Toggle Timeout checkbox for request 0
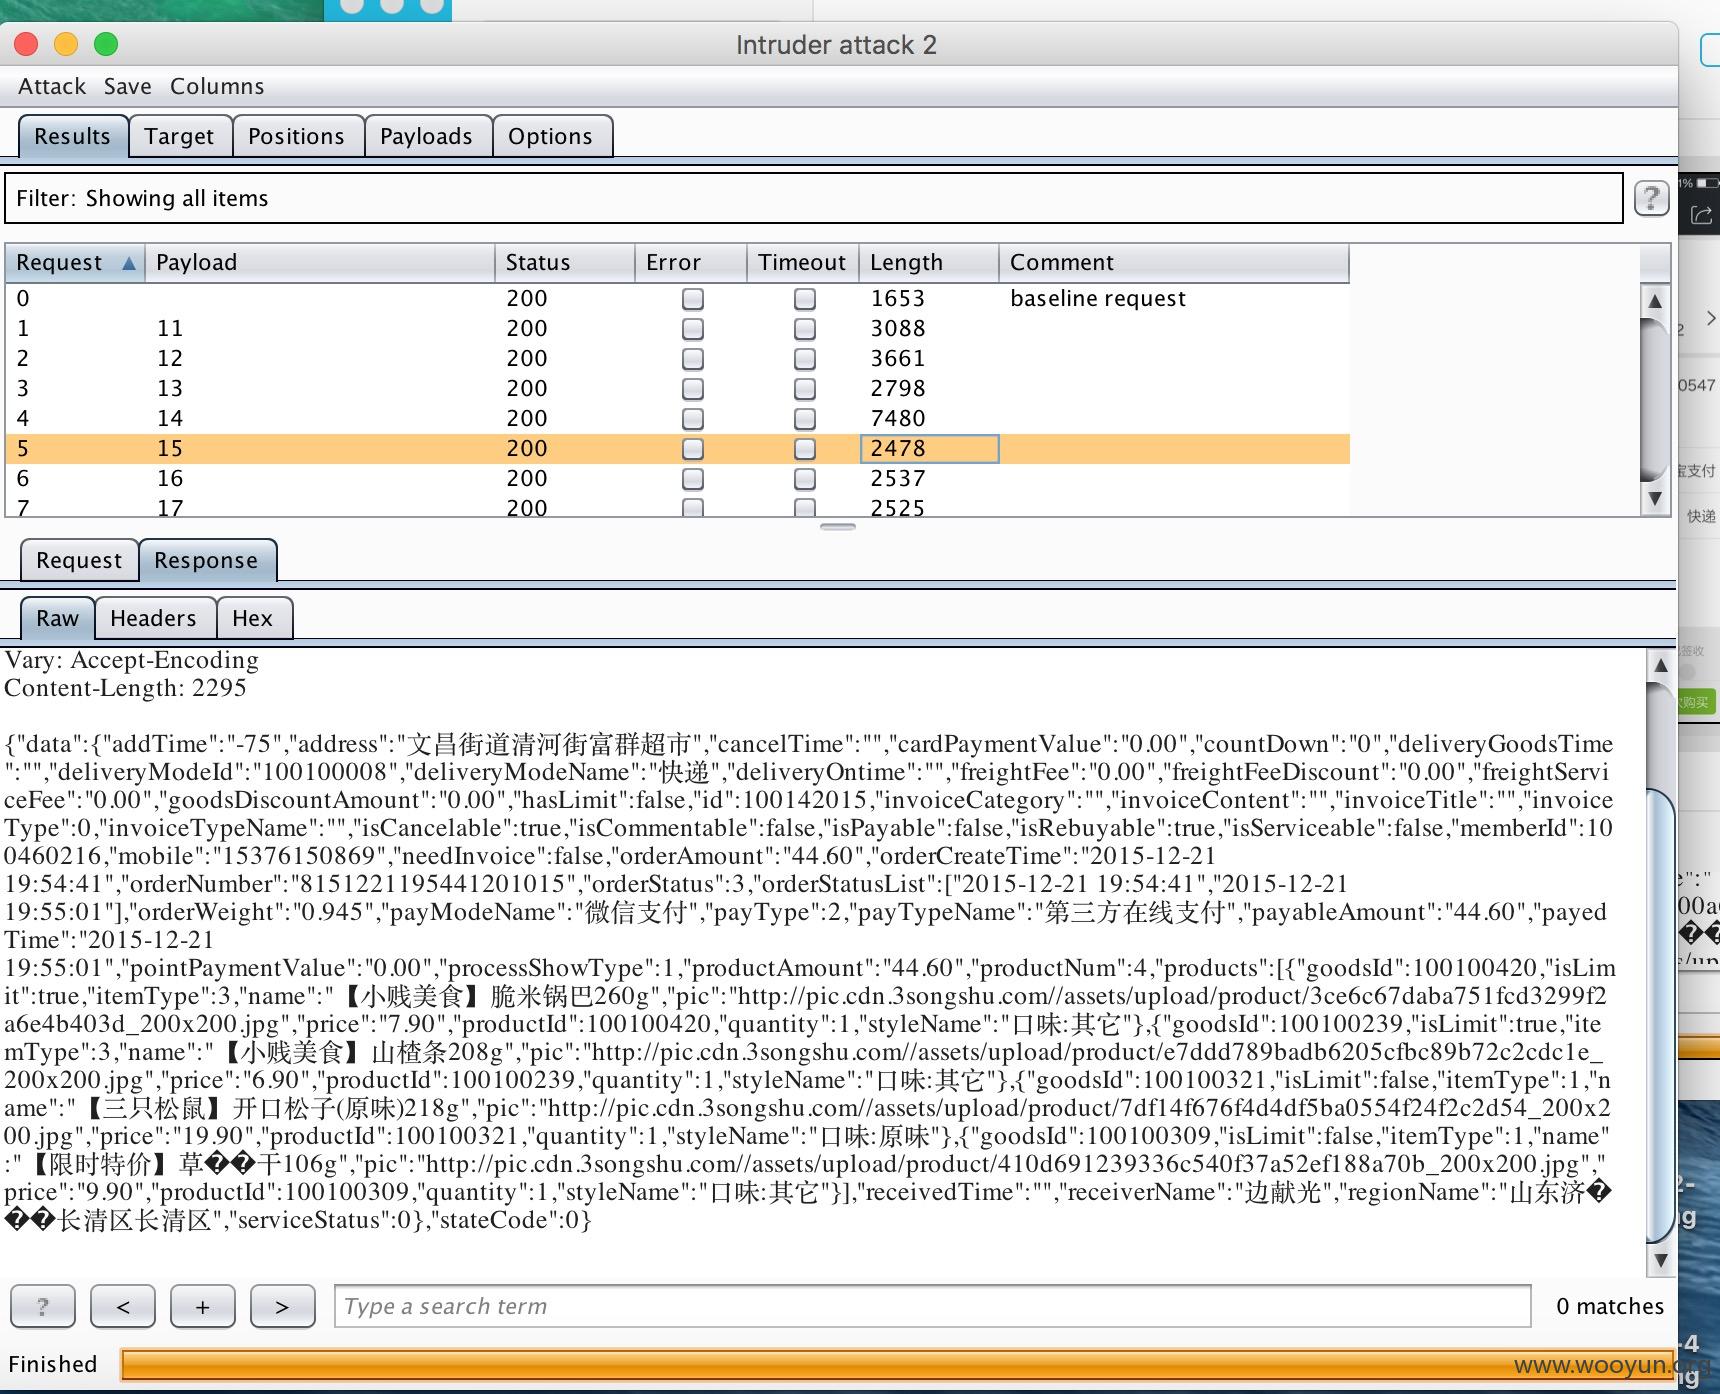Screen dimensions: 1720x1394 (804, 299)
